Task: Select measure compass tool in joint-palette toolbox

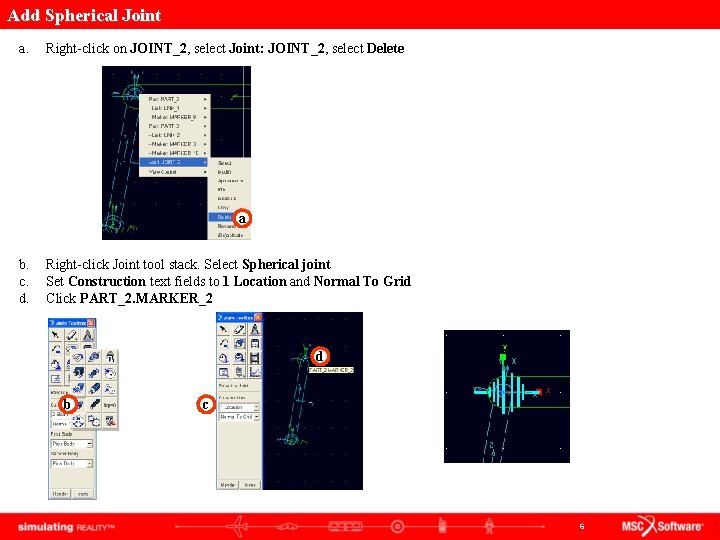Action: click(88, 335)
